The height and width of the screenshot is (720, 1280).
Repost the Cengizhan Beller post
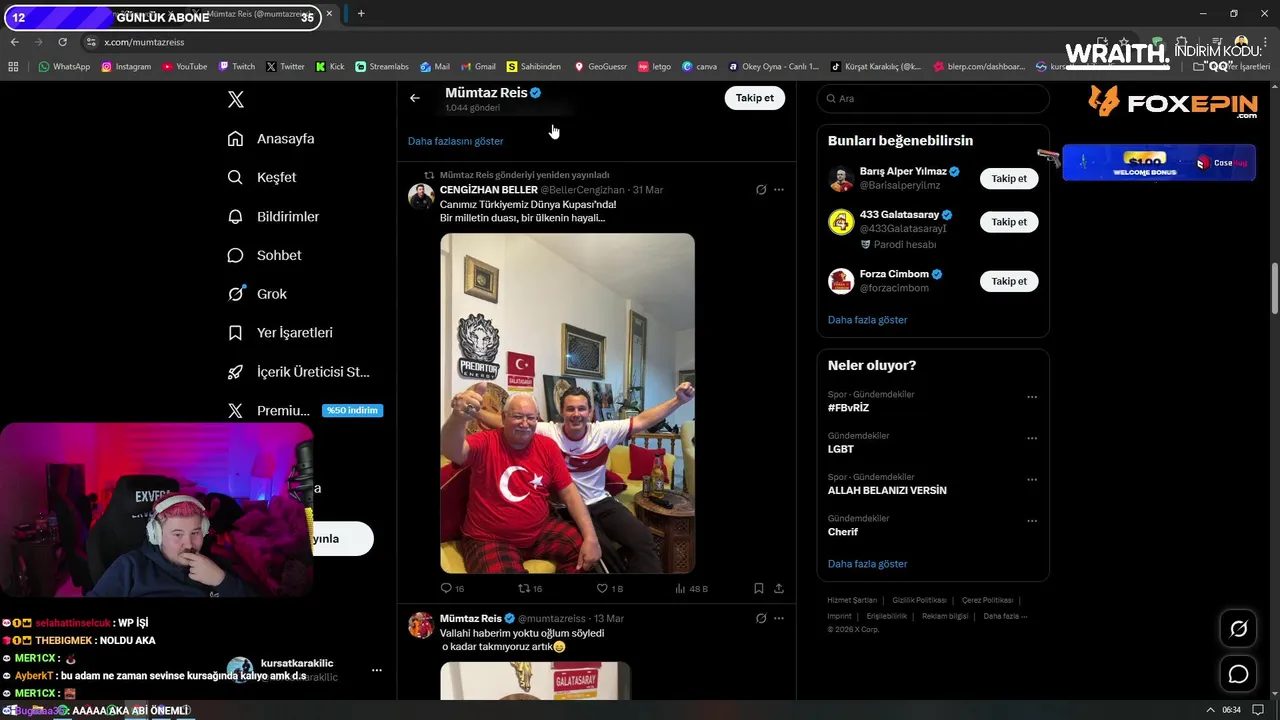pyautogui.click(x=530, y=589)
